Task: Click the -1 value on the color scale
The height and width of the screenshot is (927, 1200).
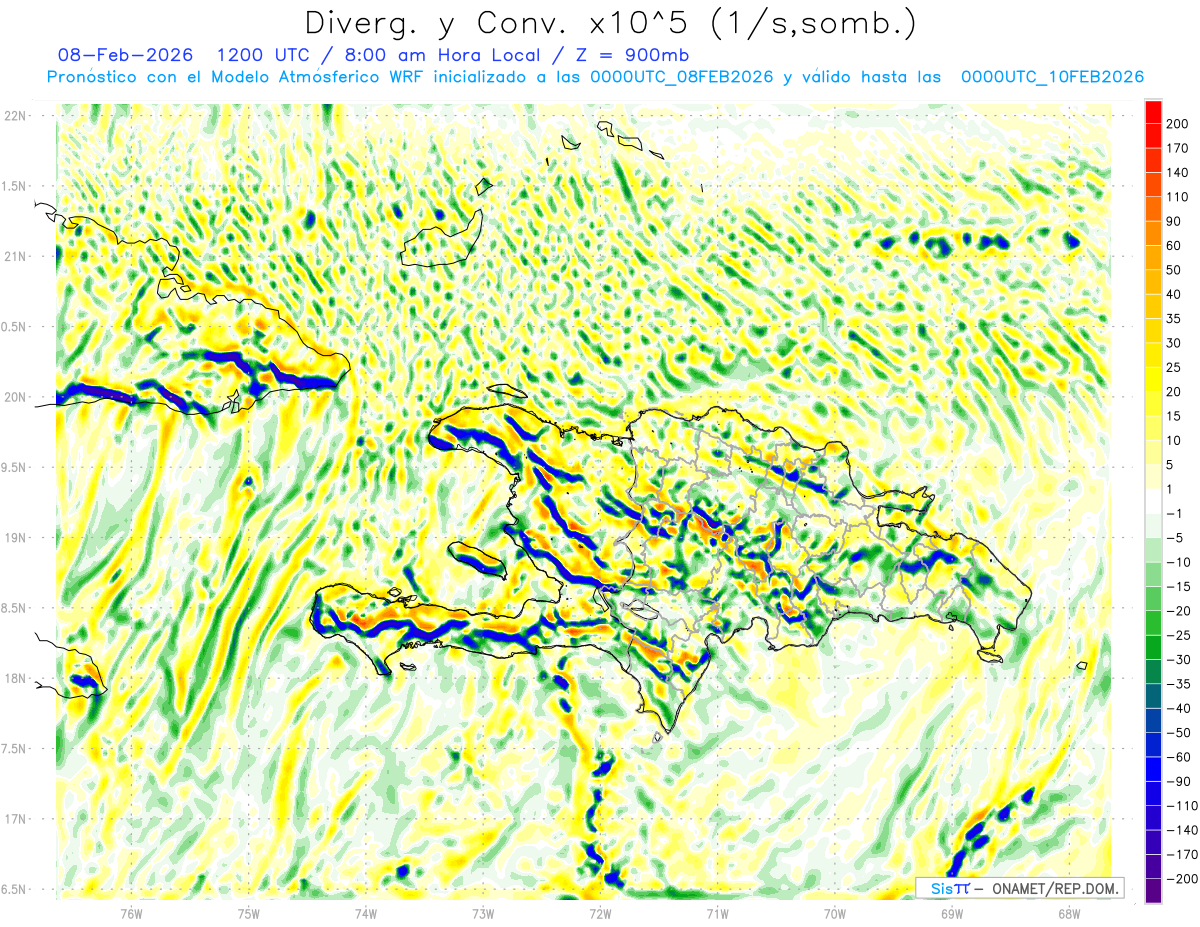Action: tap(1175, 513)
